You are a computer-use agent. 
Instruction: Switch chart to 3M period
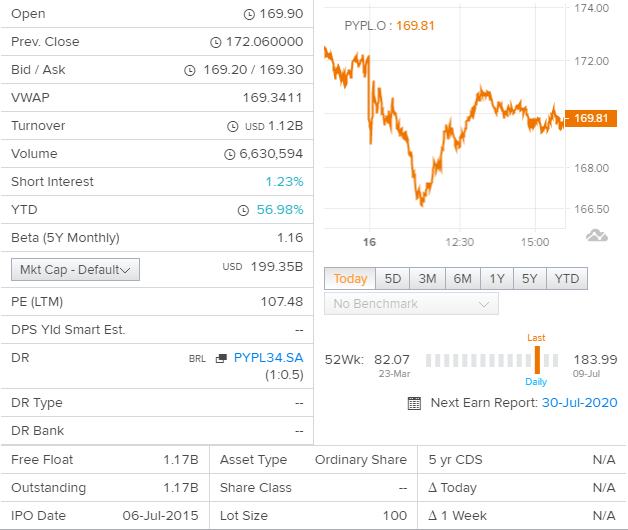click(427, 278)
